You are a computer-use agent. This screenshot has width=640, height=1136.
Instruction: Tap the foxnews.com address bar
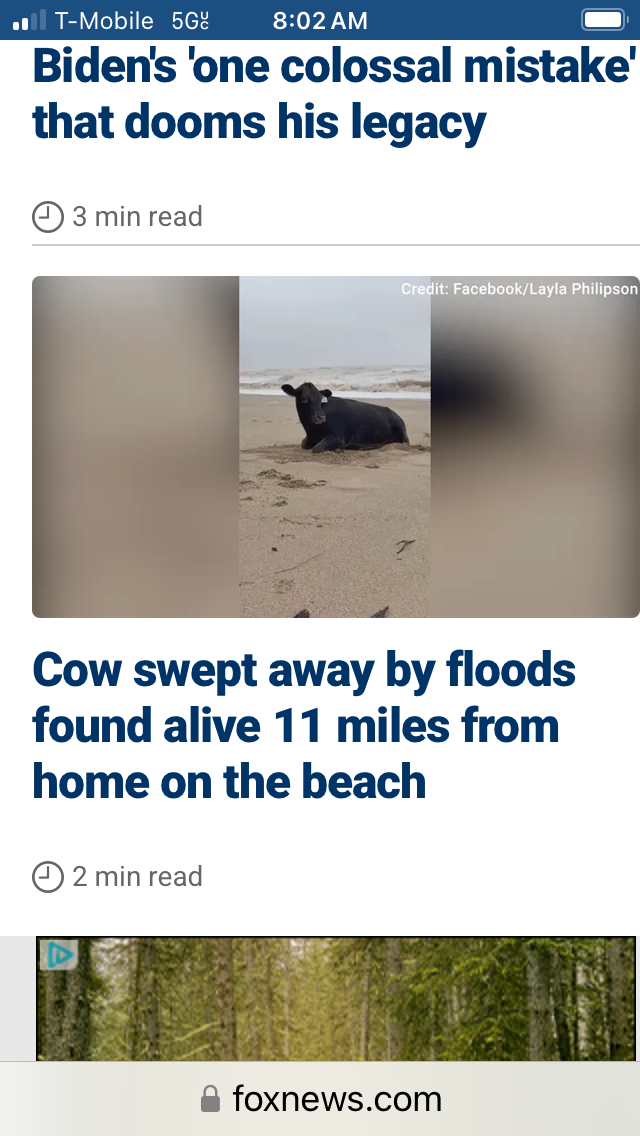[320, 1099]
